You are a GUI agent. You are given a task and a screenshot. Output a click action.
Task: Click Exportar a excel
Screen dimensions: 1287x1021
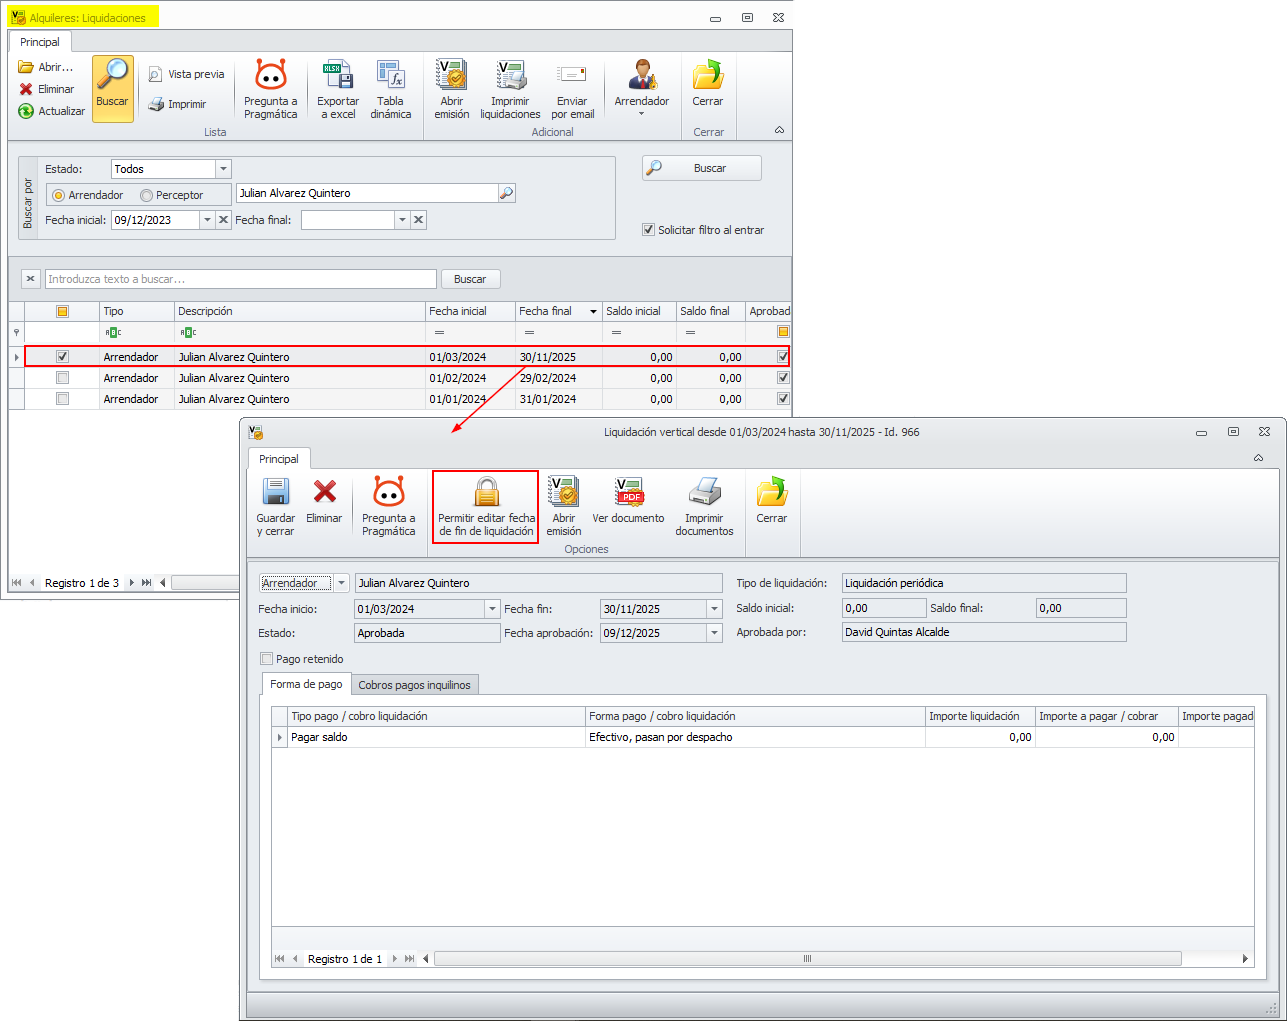point(338,88)
